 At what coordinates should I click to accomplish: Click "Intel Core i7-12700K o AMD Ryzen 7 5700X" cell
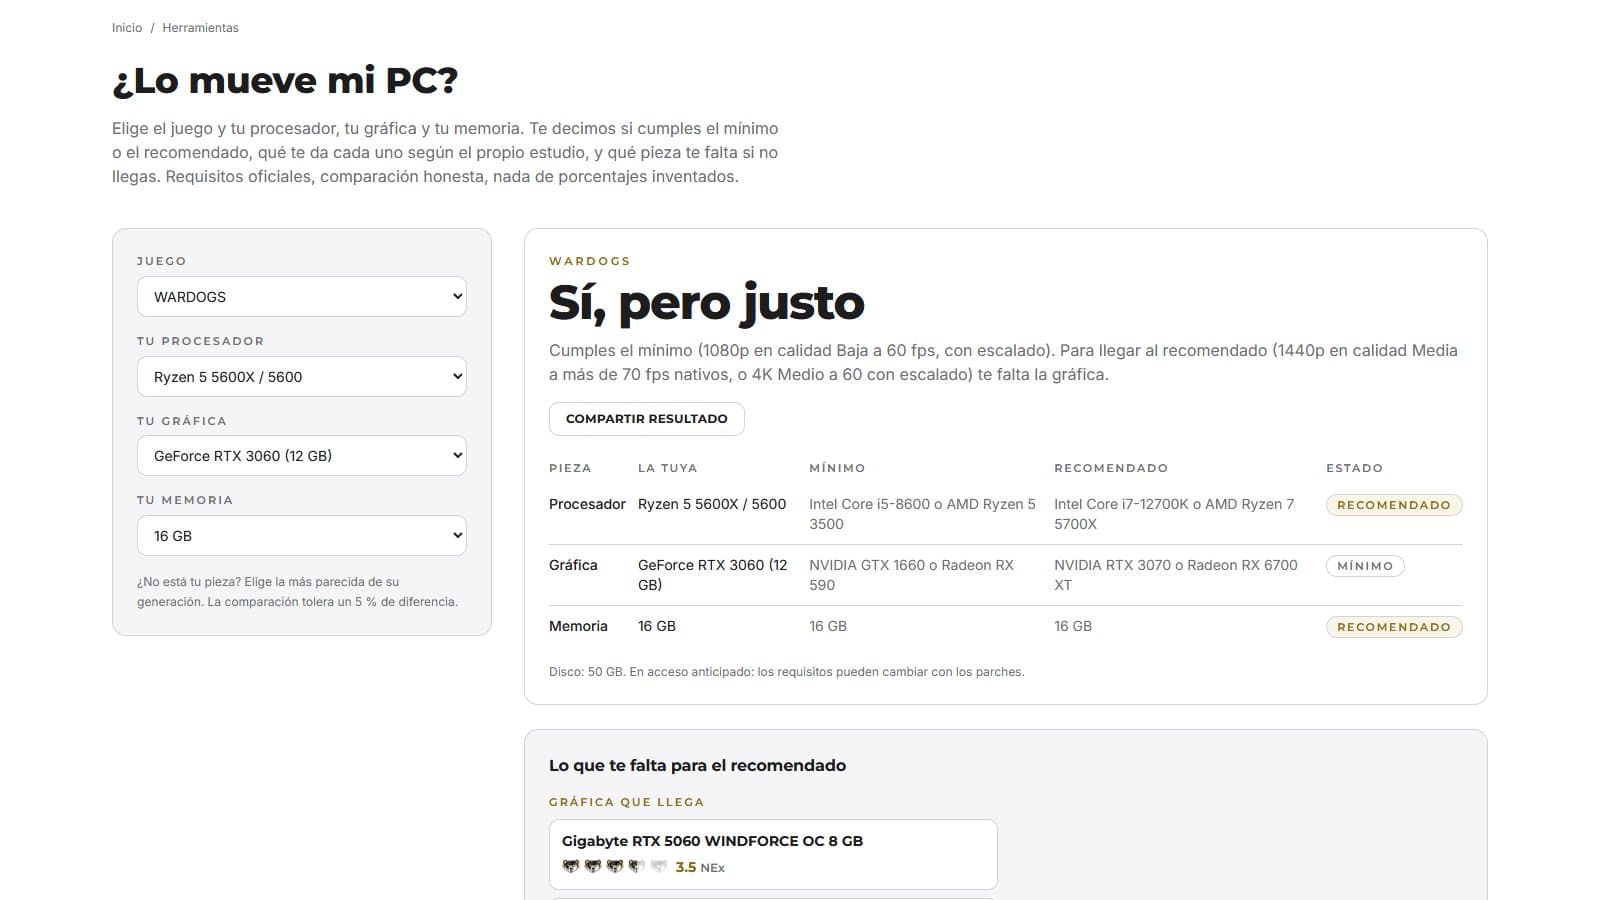1174,514
